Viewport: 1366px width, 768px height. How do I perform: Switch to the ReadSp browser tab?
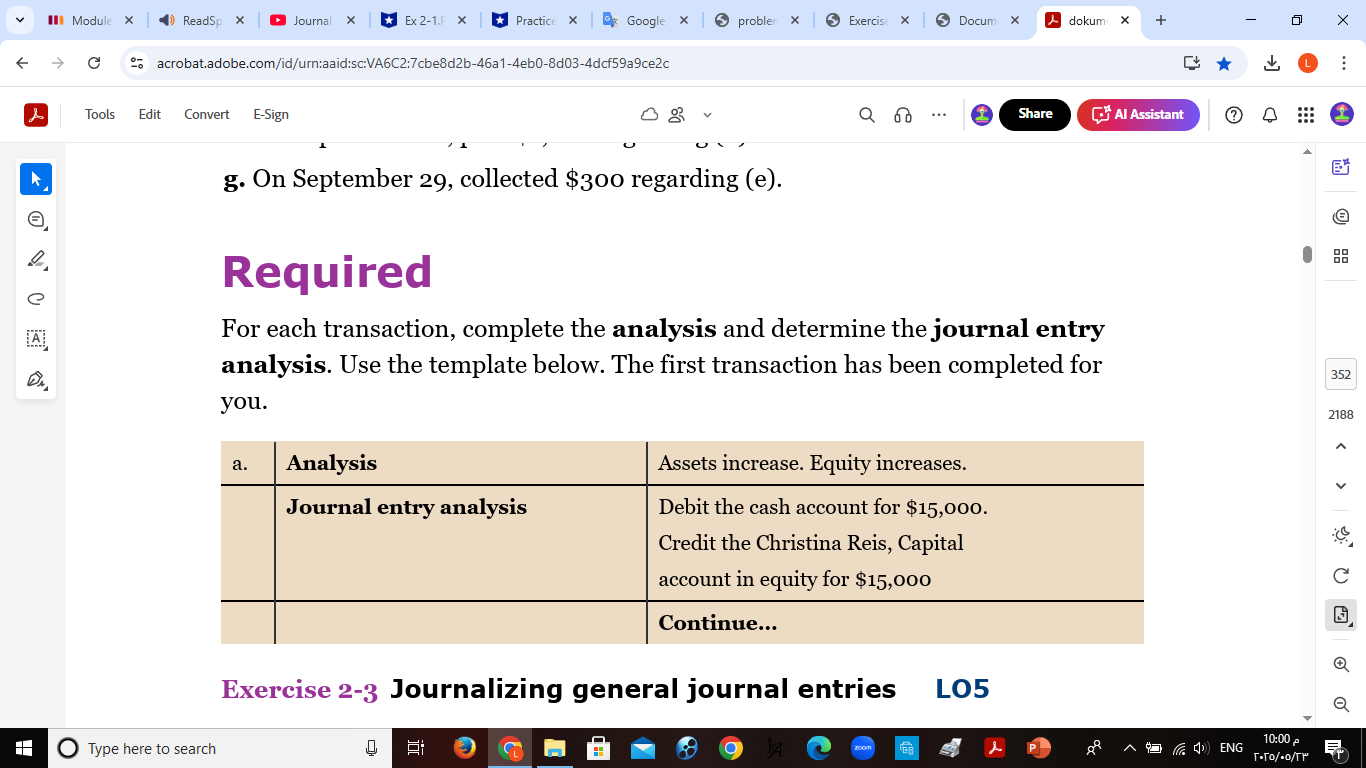click(x=202, y=20)
